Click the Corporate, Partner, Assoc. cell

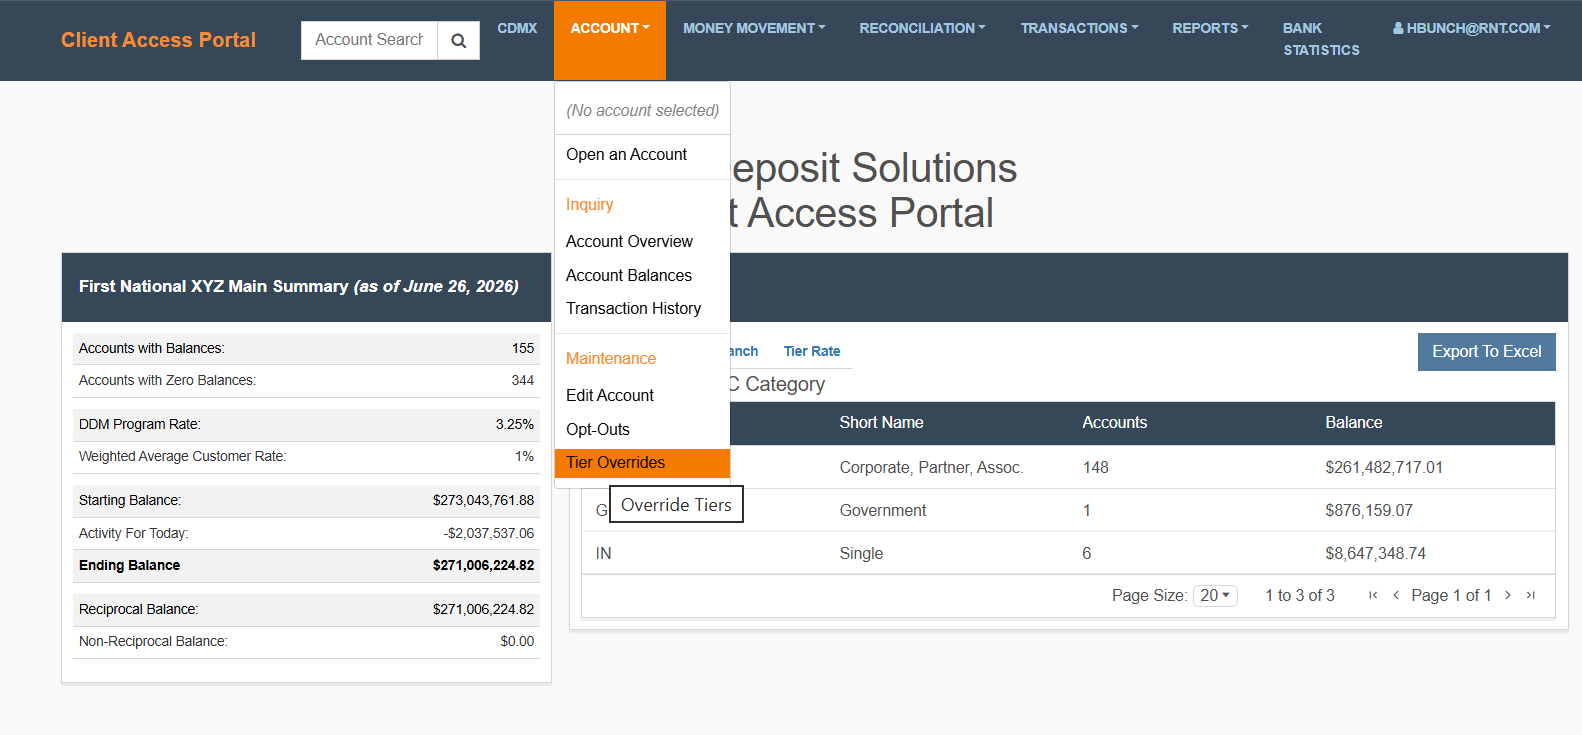(x=931, y=468)
